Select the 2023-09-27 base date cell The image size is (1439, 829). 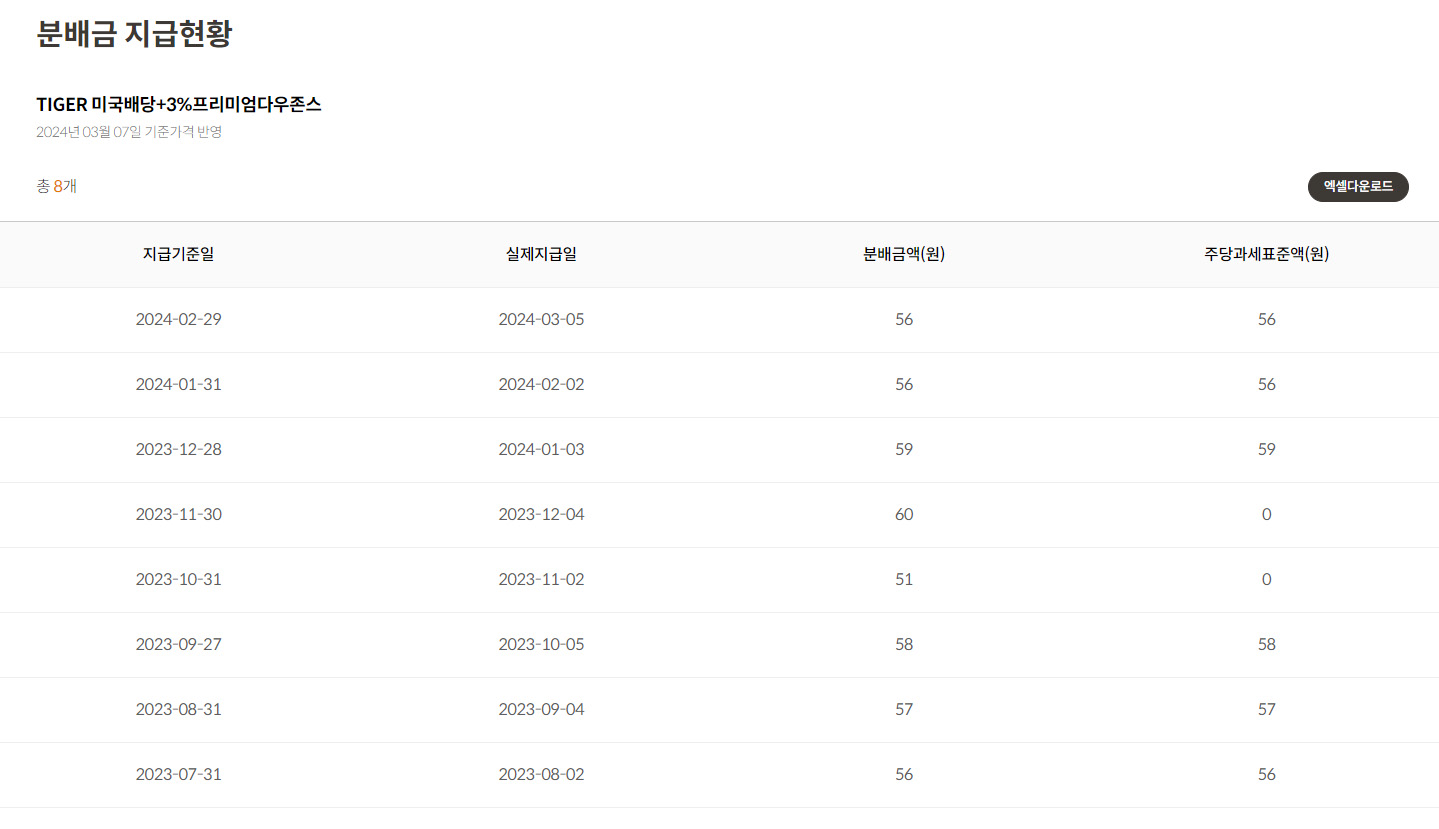(x=178, y=645)
